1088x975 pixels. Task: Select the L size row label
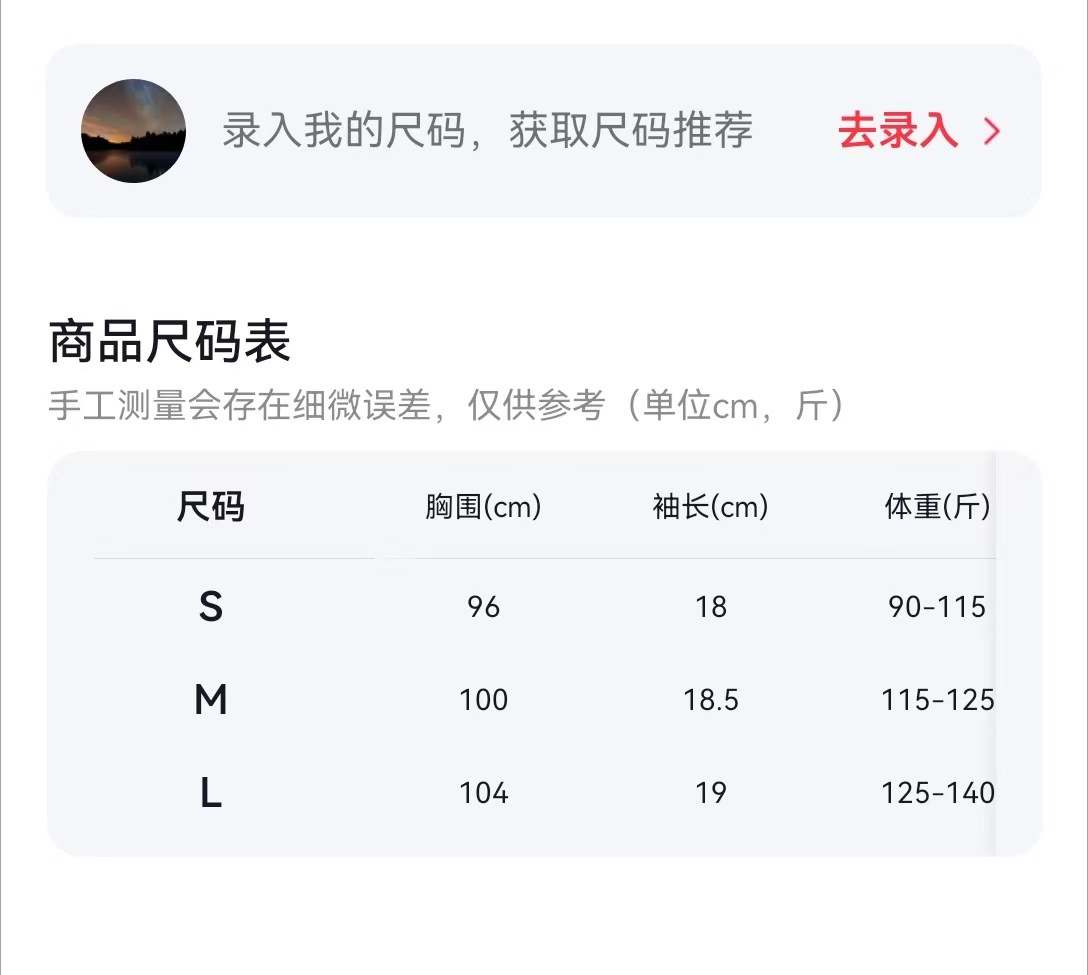[210, 793]
